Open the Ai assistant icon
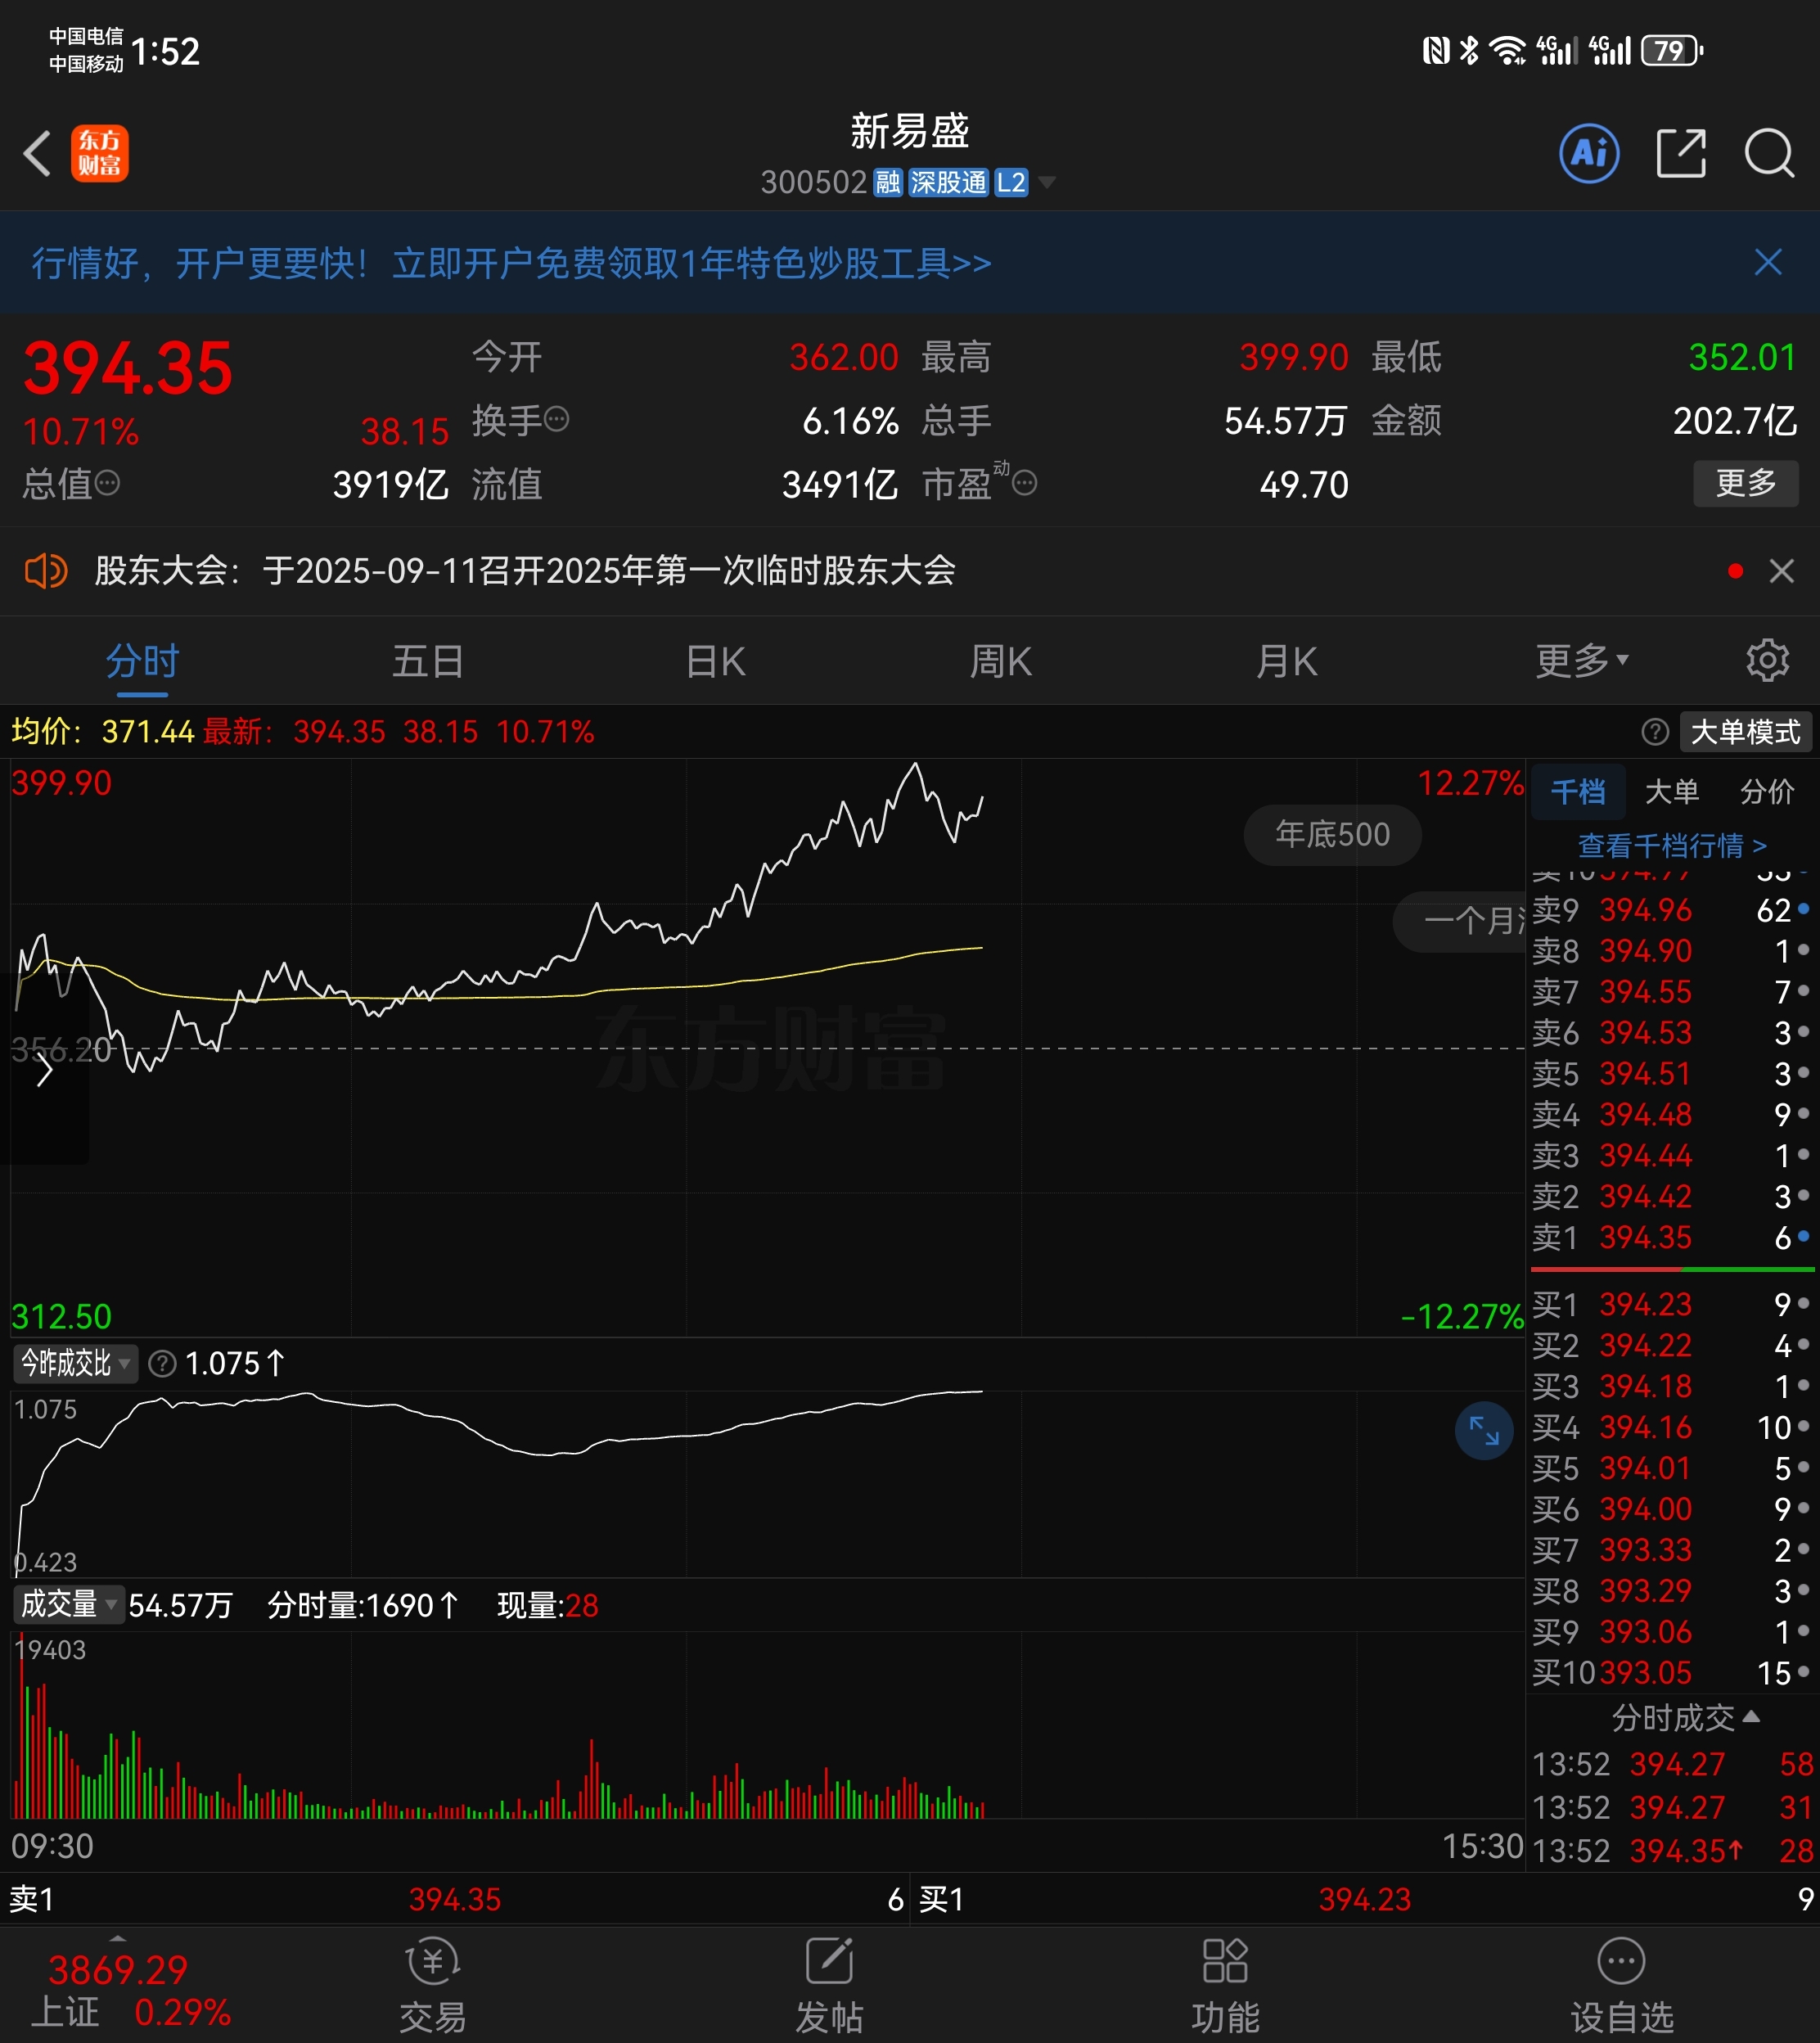The width and height of the screenshot is (1820, 2043). tap(1589, 153)
